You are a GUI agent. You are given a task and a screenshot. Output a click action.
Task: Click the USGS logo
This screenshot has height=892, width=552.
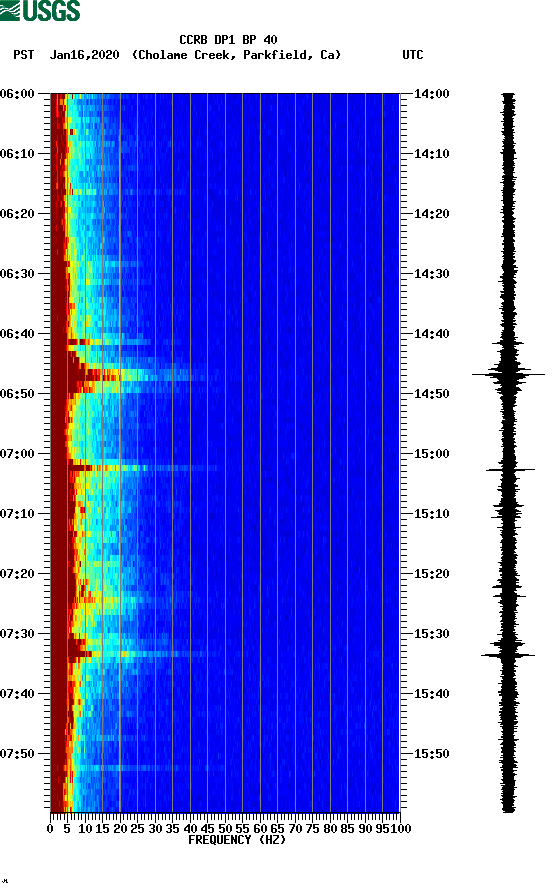40,10
